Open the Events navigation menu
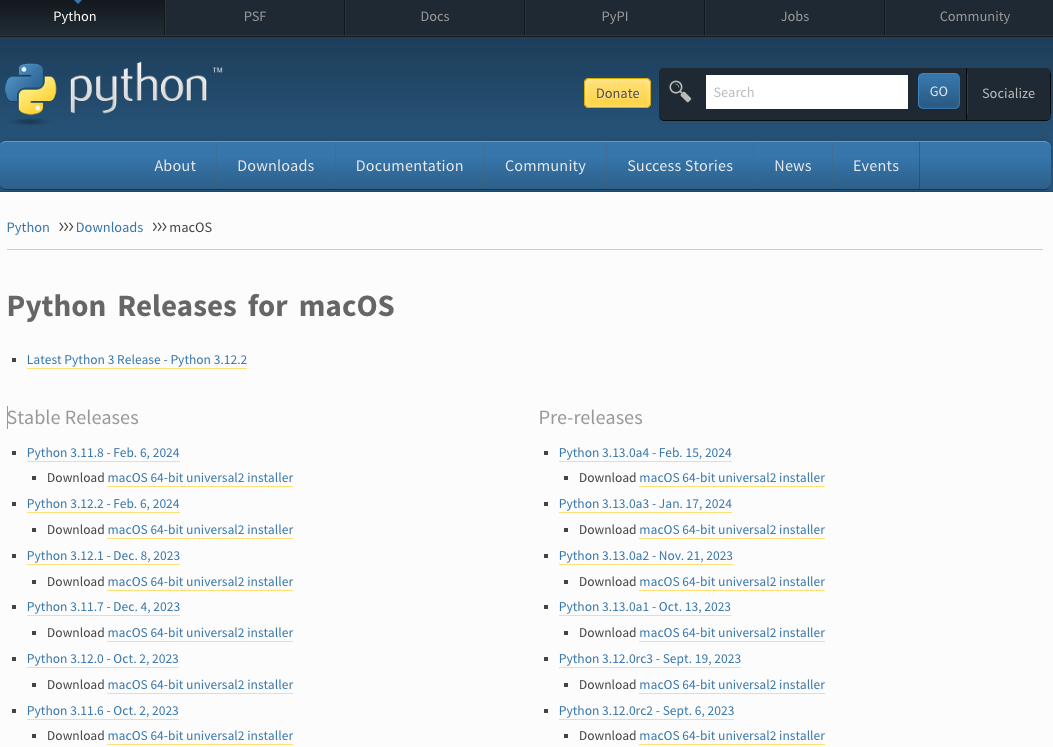The width and height of the screenshot is (1053, 747). (x=876, y=166)
